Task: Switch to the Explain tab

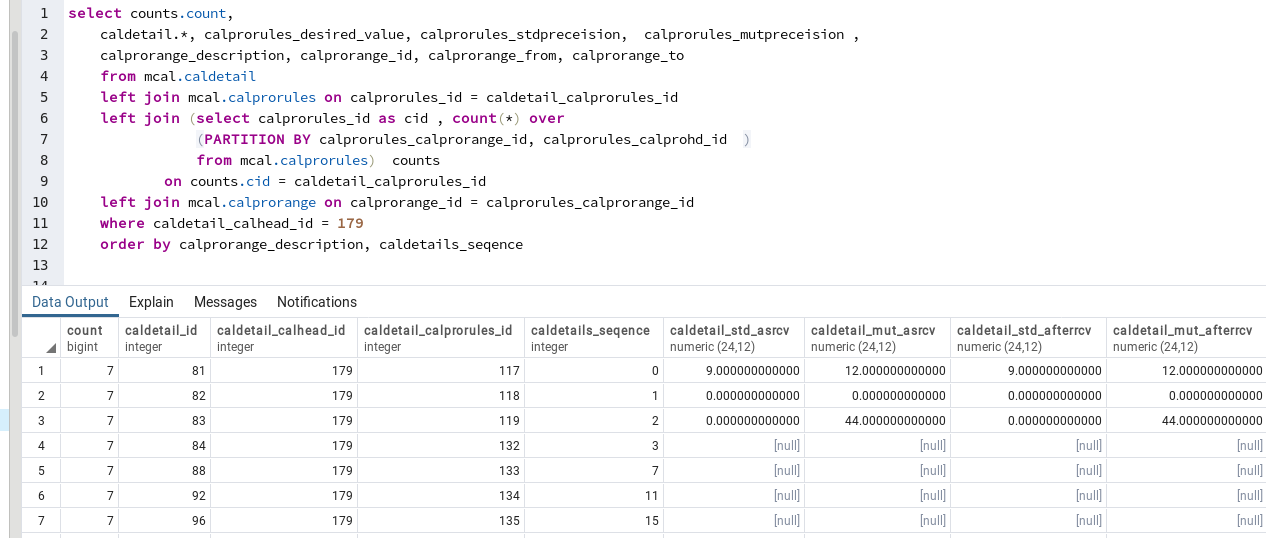Action: [x=151, y=302]
